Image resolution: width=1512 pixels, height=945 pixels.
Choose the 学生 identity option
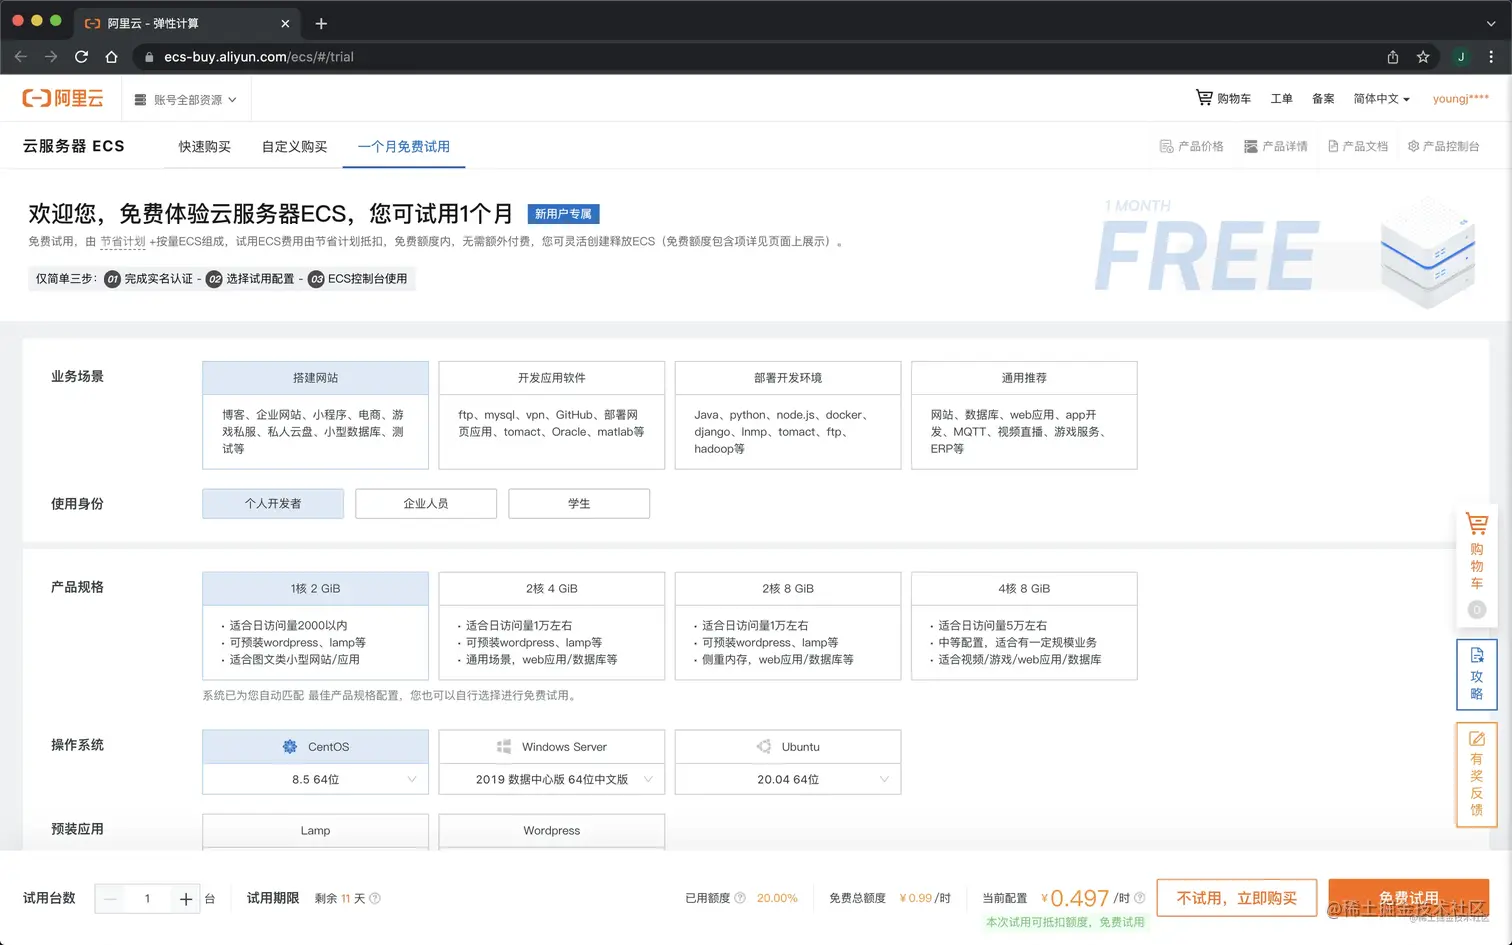coord(579,503)
